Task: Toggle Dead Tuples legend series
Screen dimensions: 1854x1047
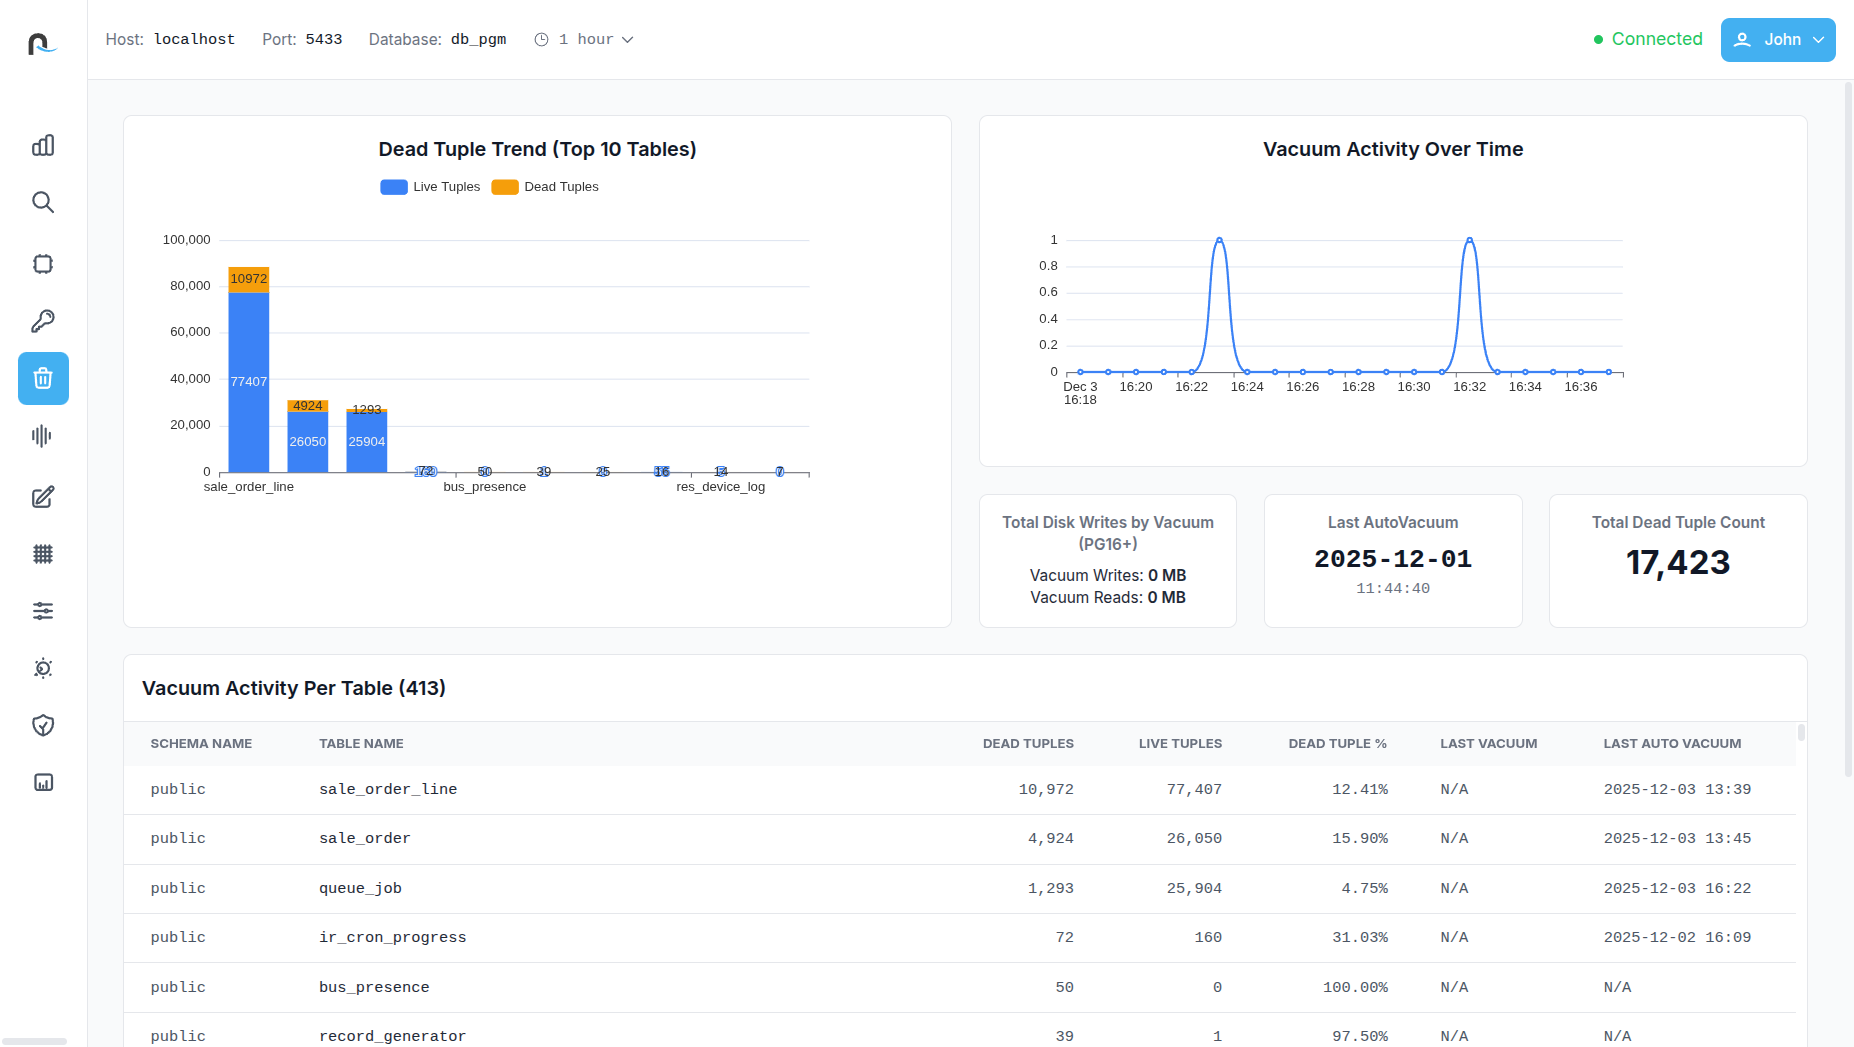Action: tap(545, 187)
